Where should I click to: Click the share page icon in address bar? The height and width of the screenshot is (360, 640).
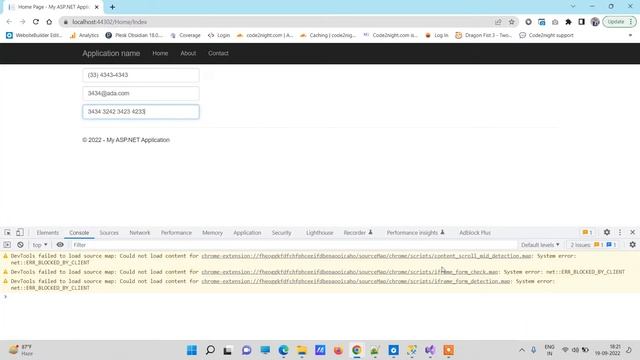(498, 22)
